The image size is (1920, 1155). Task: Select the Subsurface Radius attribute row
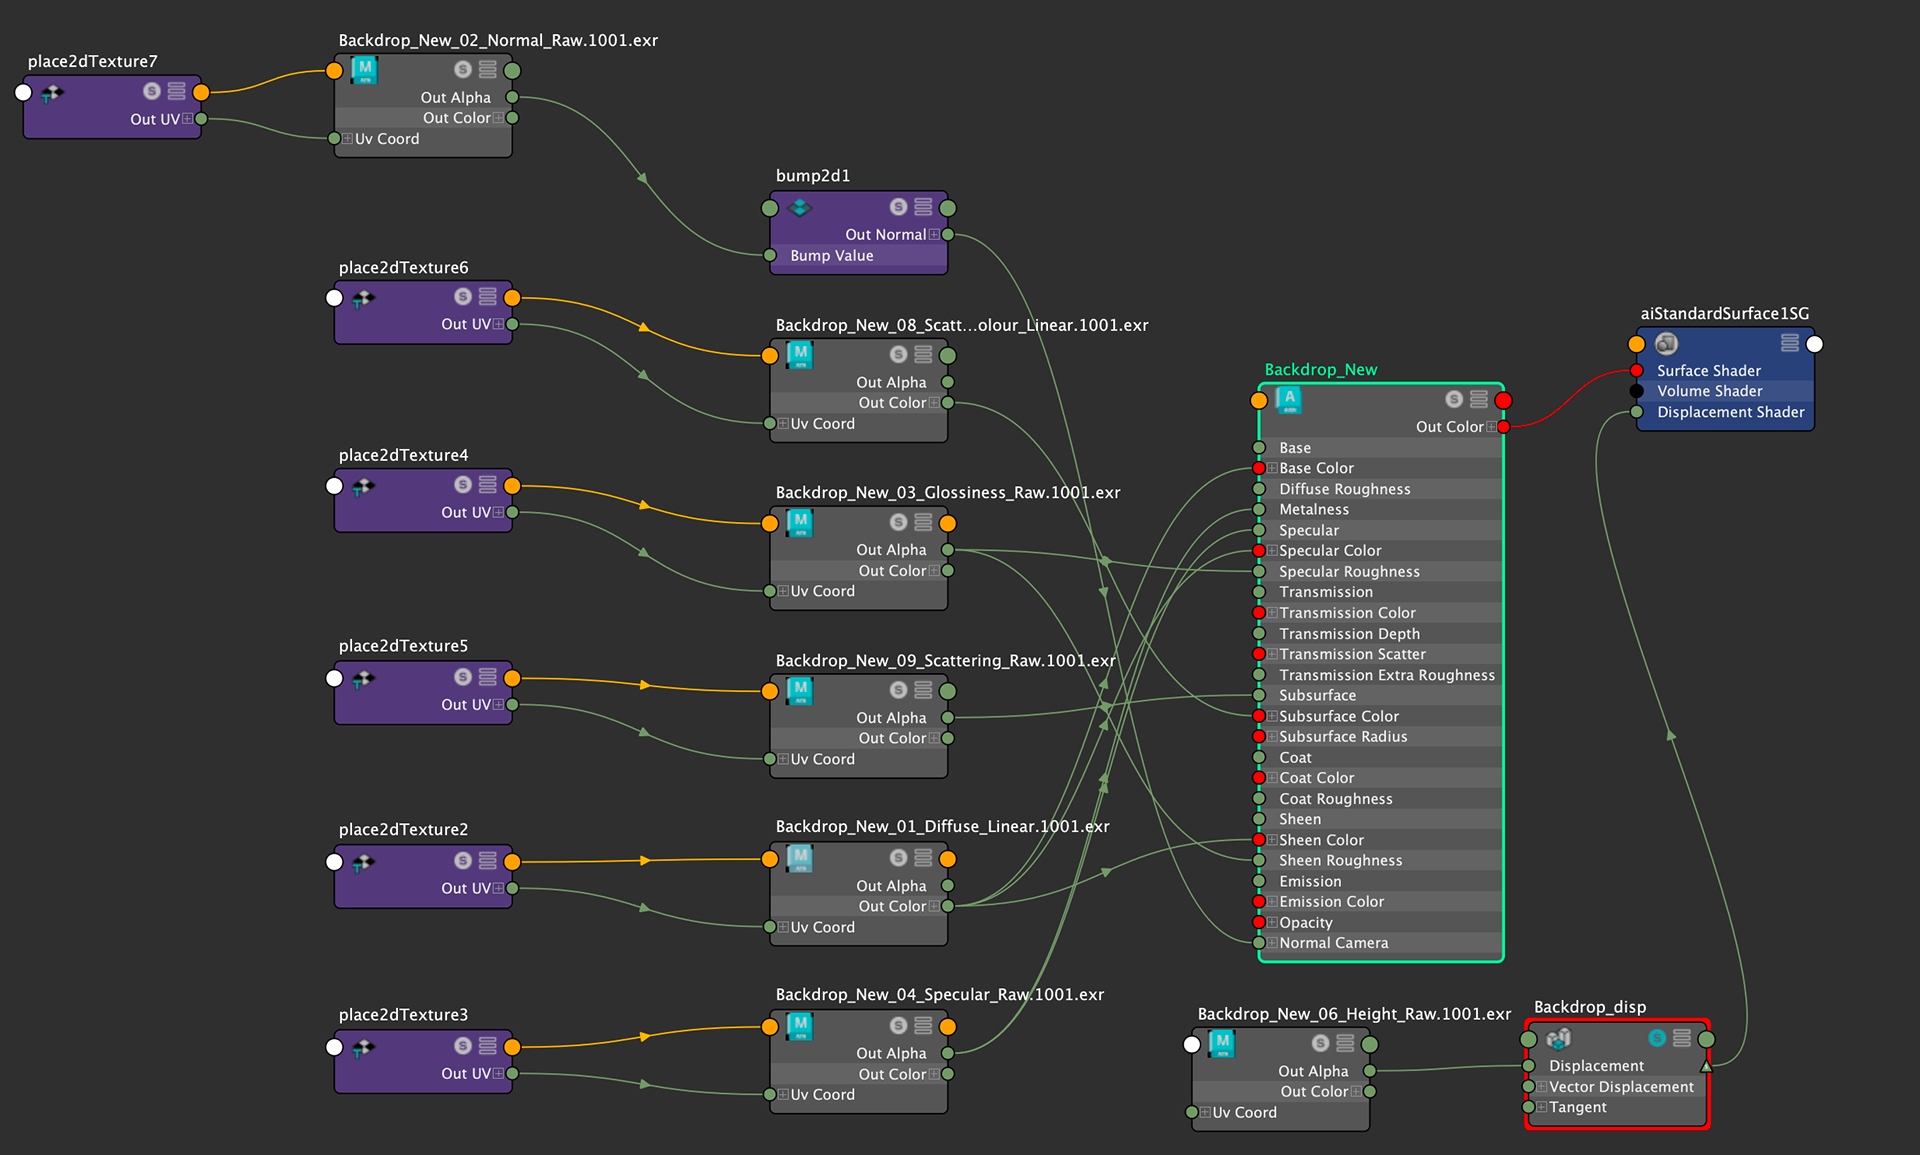[x=1381, y=737]
